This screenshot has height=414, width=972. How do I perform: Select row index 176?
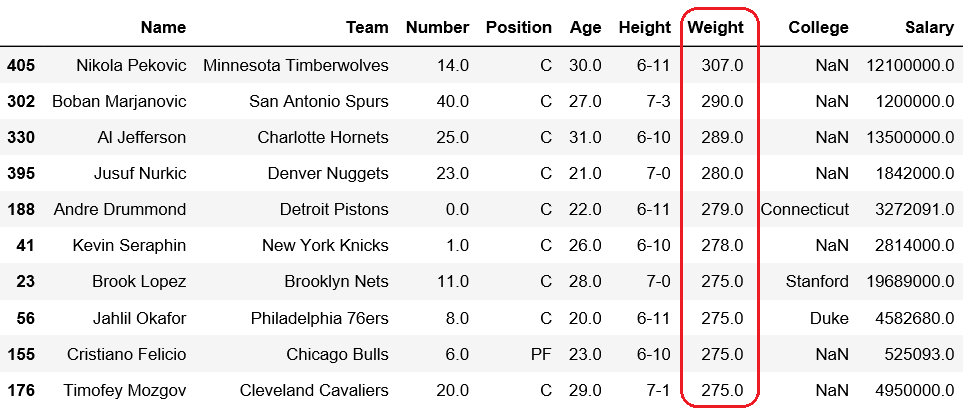[x=21, y=390]
